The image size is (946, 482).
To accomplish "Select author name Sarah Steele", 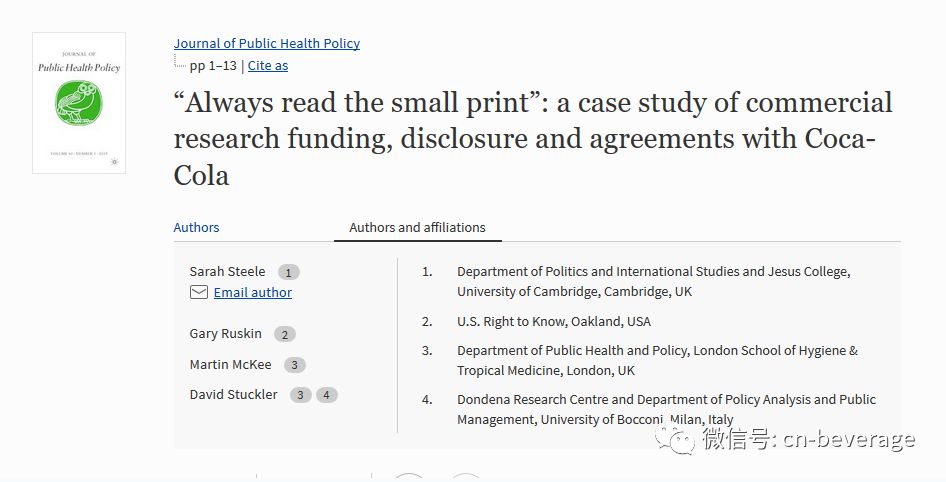I will coord(227,271).
